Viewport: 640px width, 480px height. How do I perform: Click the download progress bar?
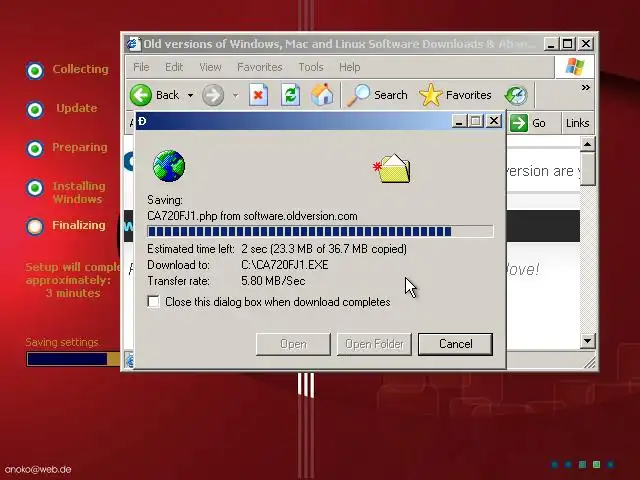click(320, 231)
